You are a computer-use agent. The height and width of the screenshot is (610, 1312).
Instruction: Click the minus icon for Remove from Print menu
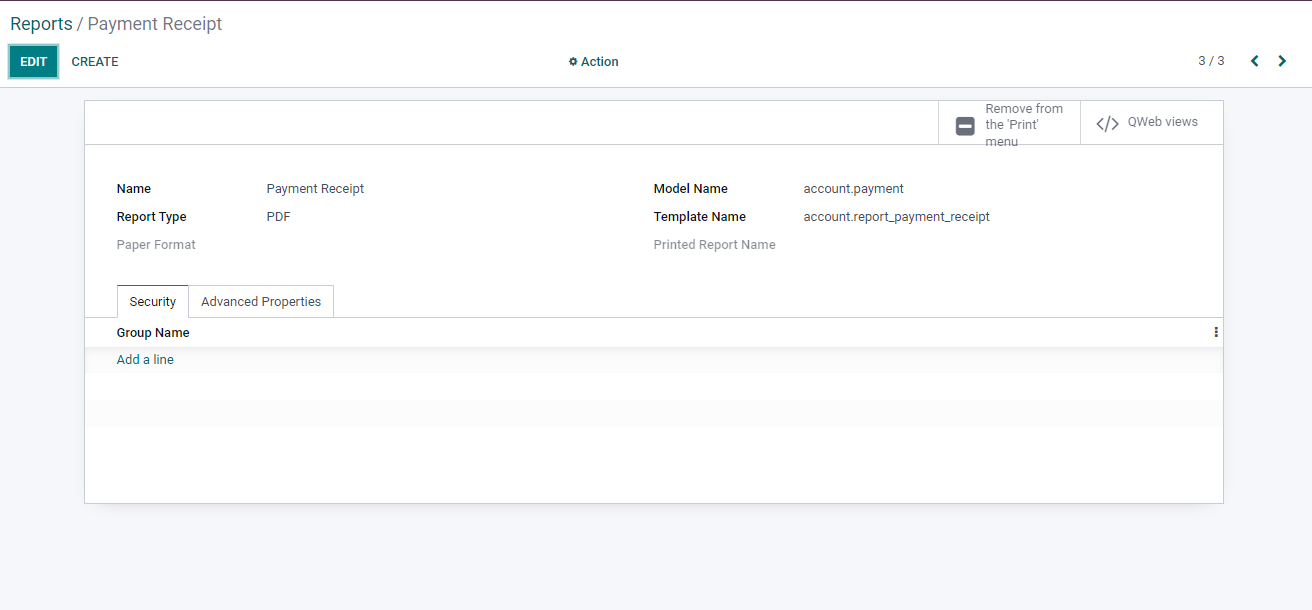point(965,125)
